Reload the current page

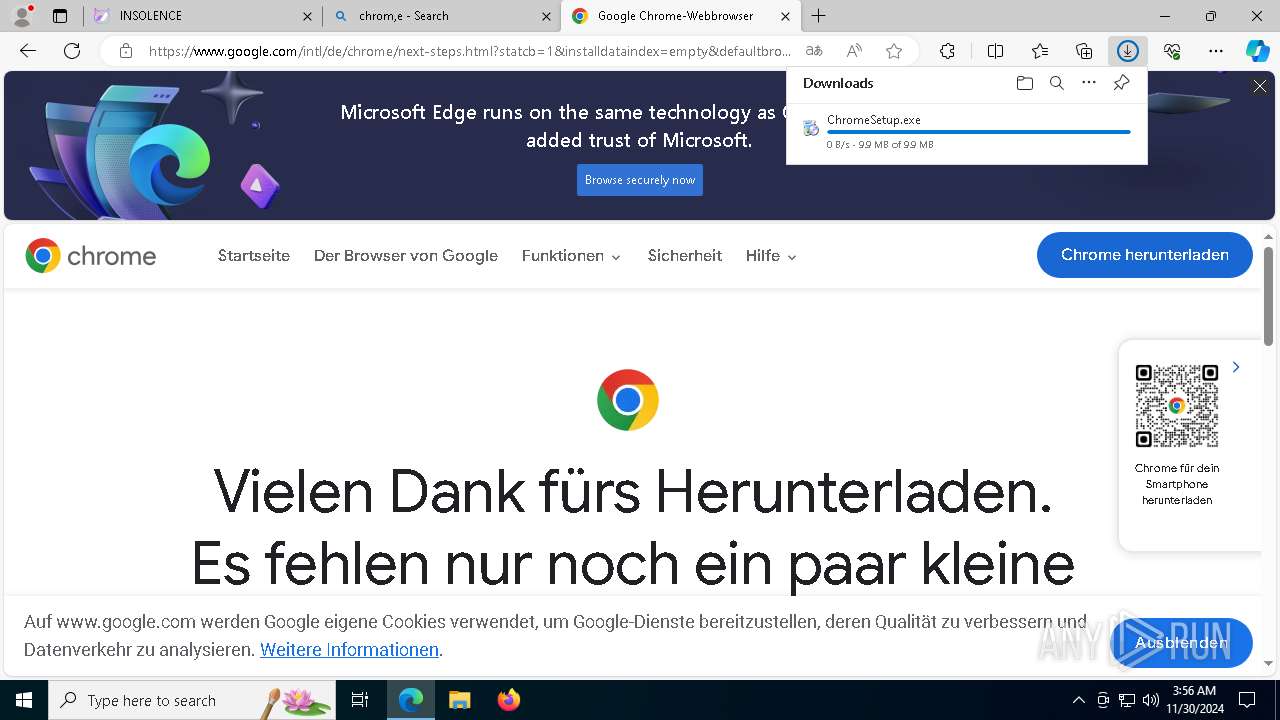pyautogui.click(x=72, y=51)
